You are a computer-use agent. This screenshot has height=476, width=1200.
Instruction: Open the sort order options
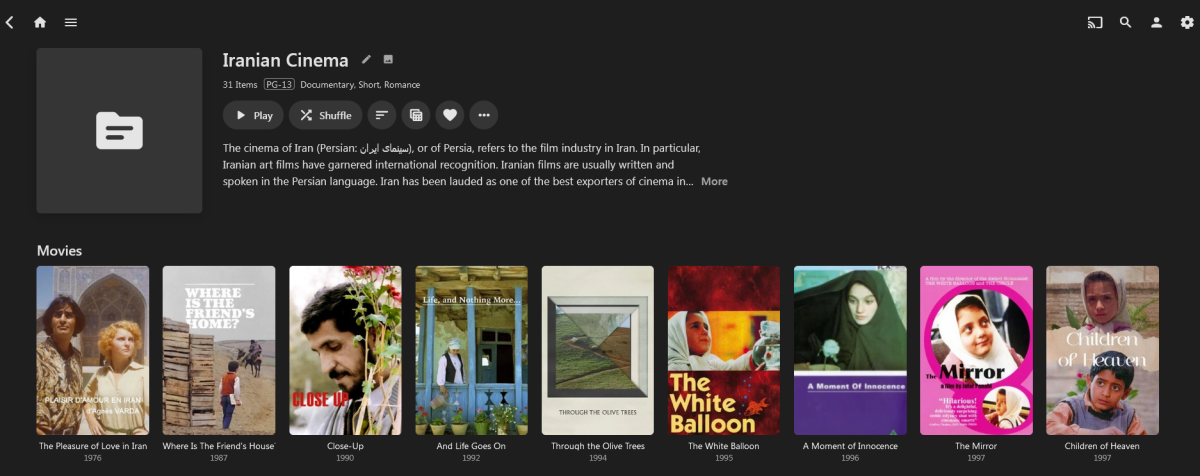click(x=381, y=115)
